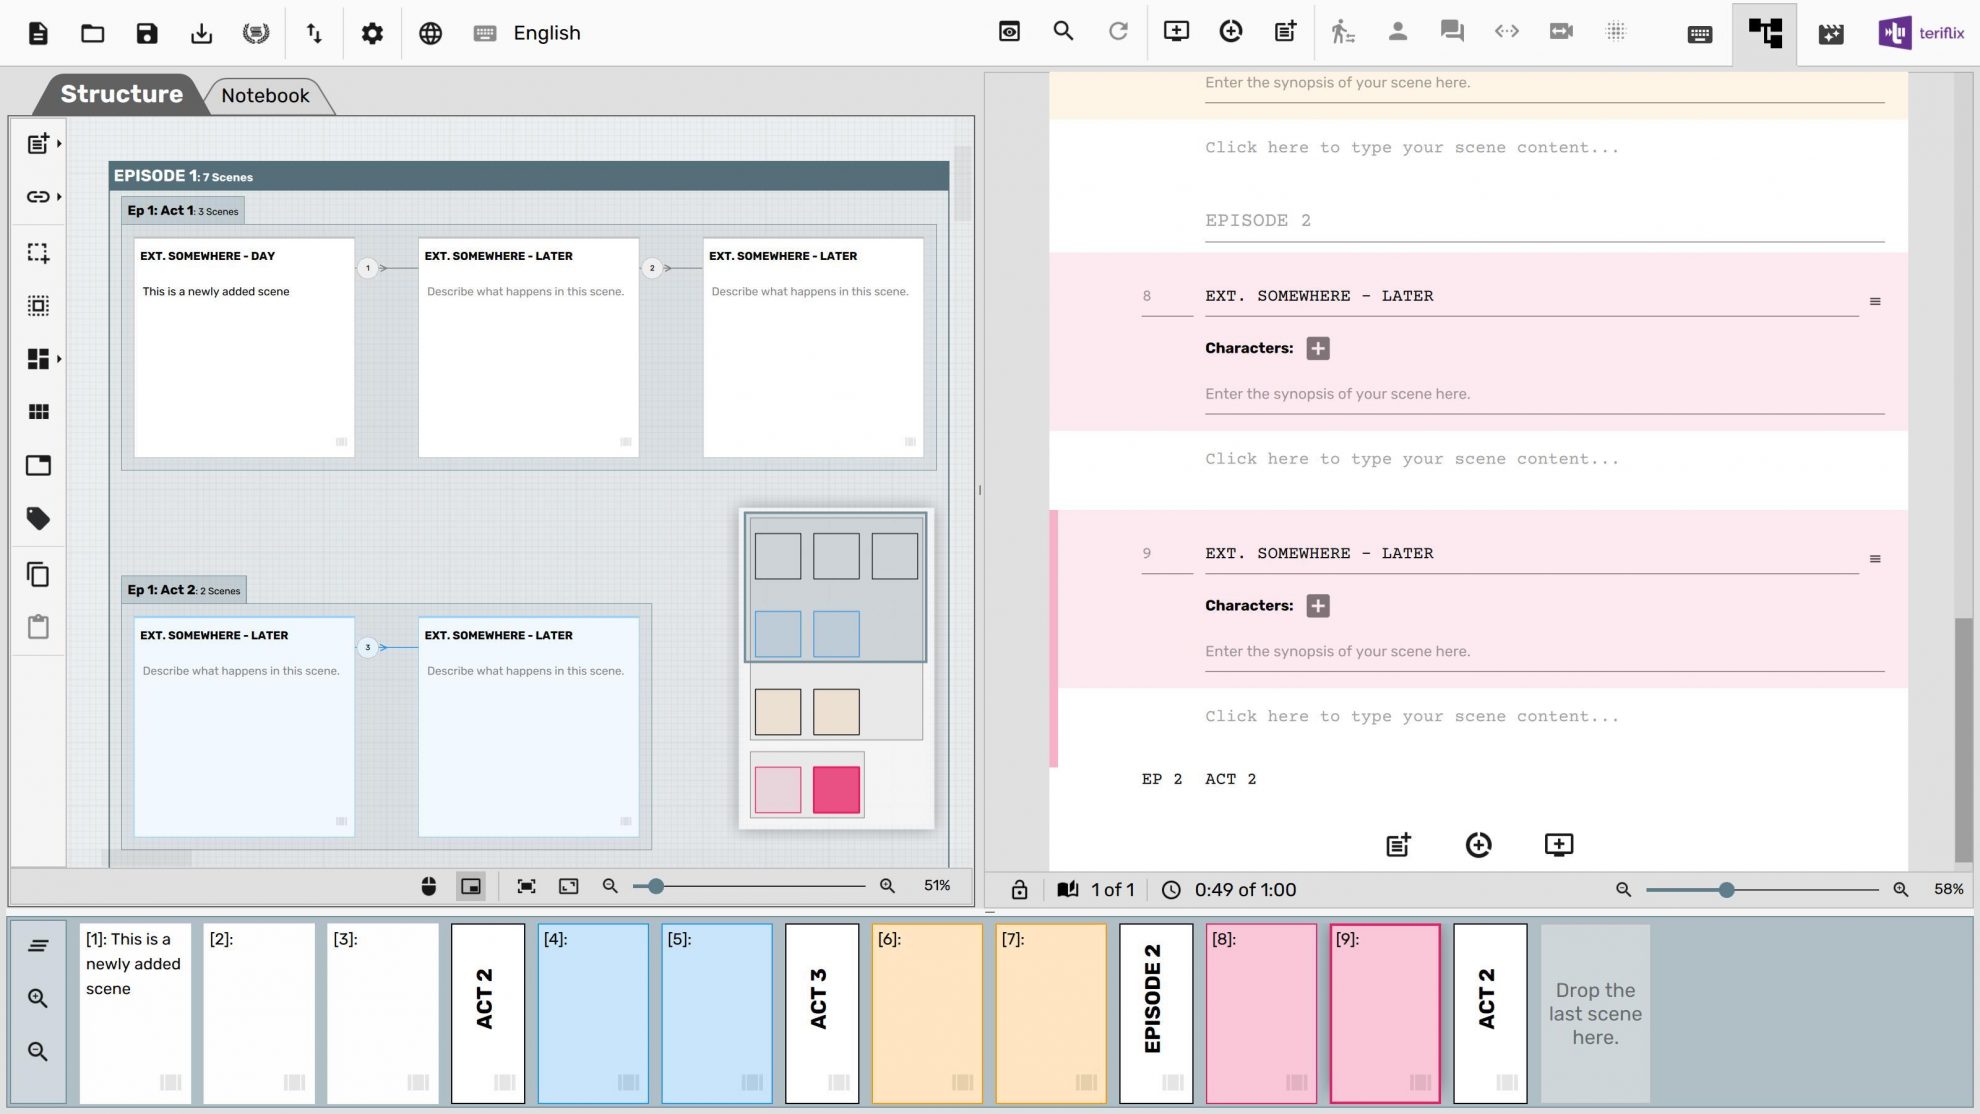The height and width of the screenshot is (1114, 1980).
Task: Click scene card [6] in the bottom filmstrip
Action: [926, 1013]
